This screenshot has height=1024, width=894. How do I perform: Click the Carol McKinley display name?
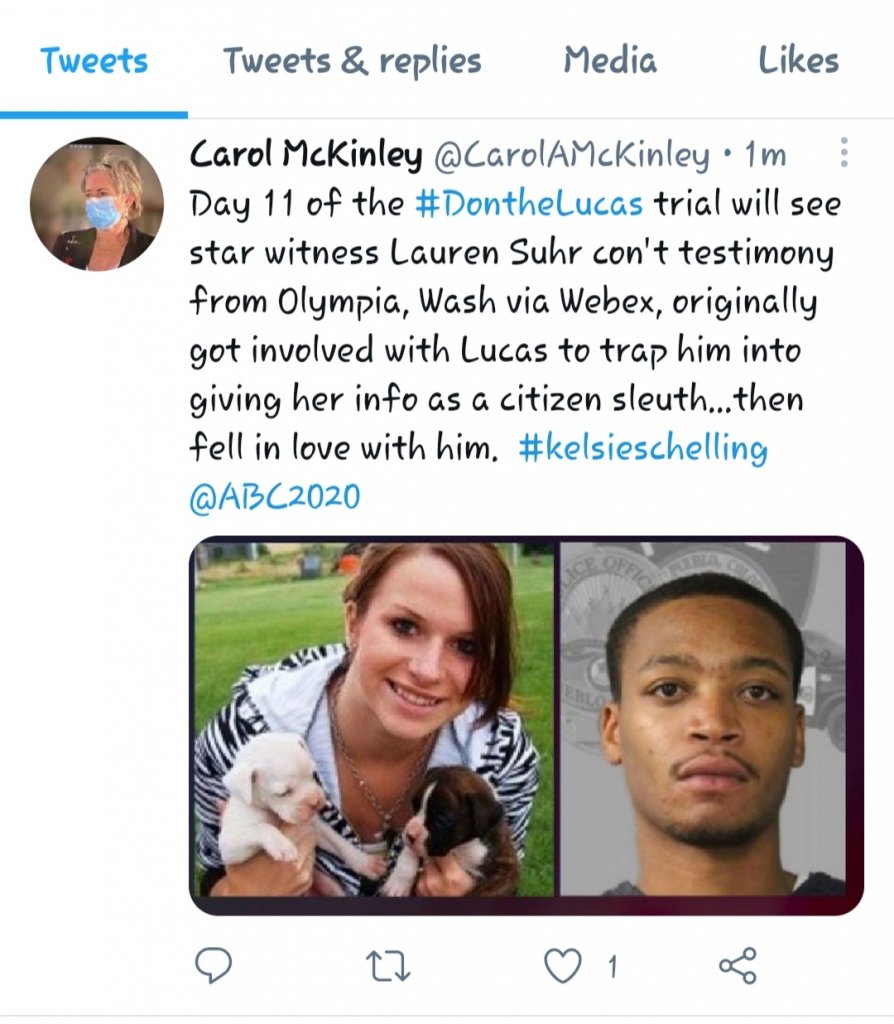click(306, 155)
